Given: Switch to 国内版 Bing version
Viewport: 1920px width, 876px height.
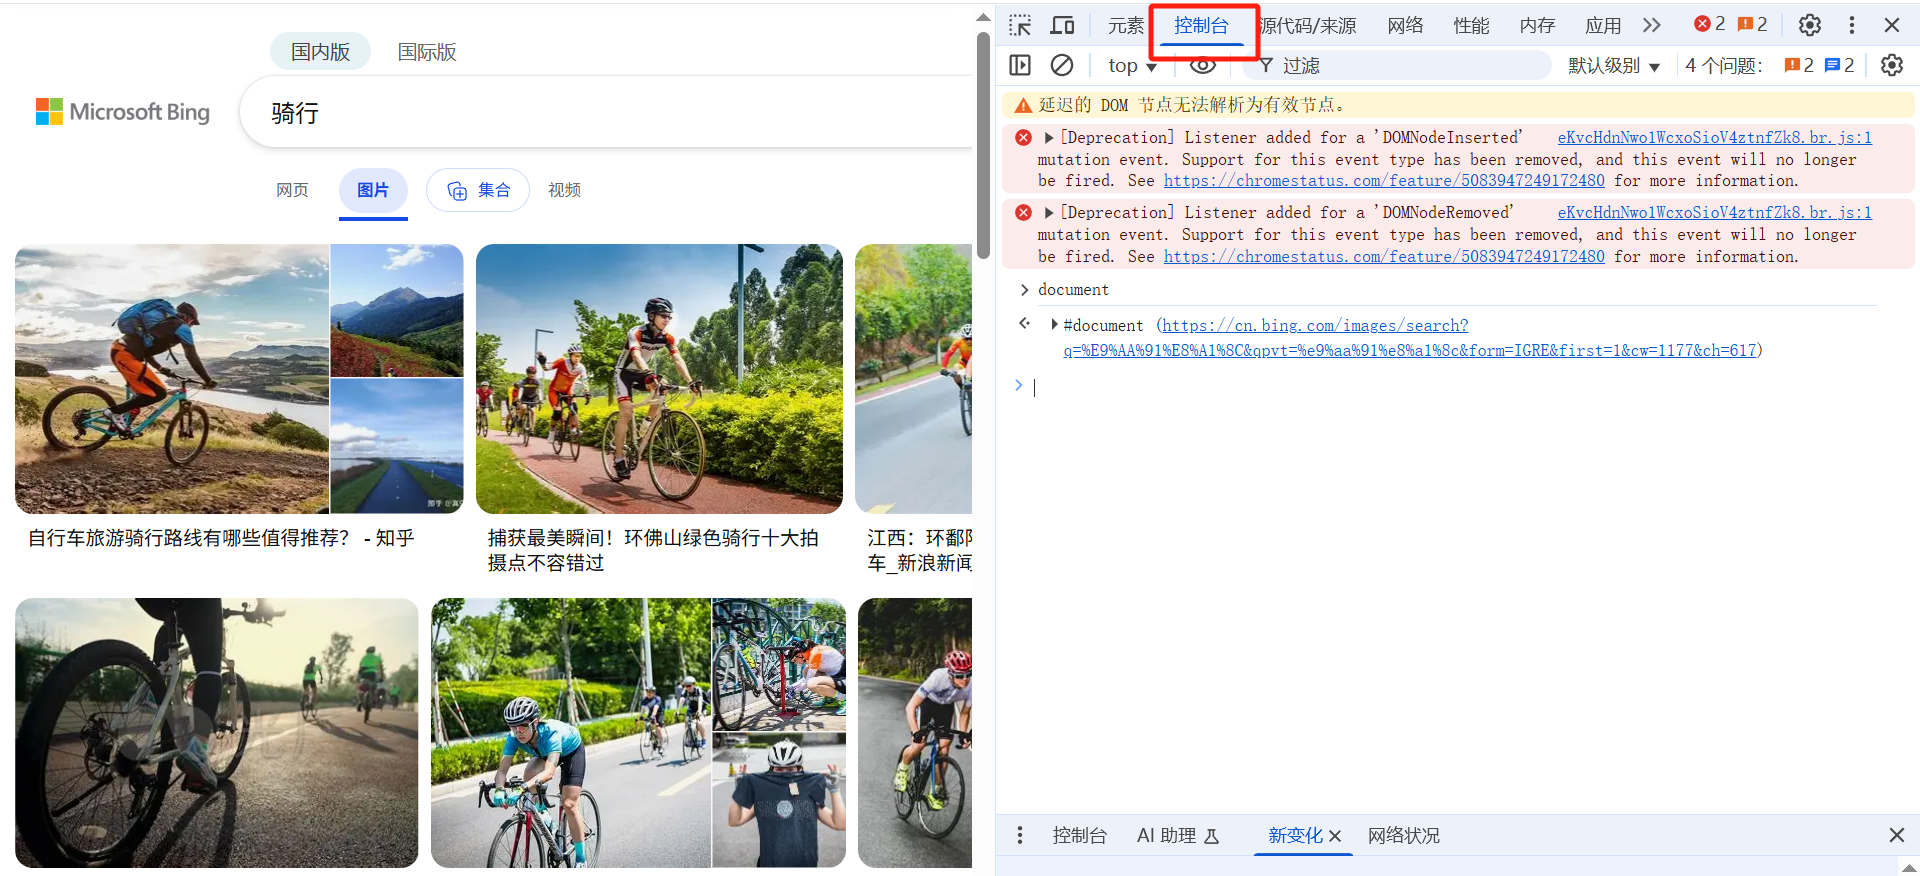Looking at the screenshot, I should point(320,52).
